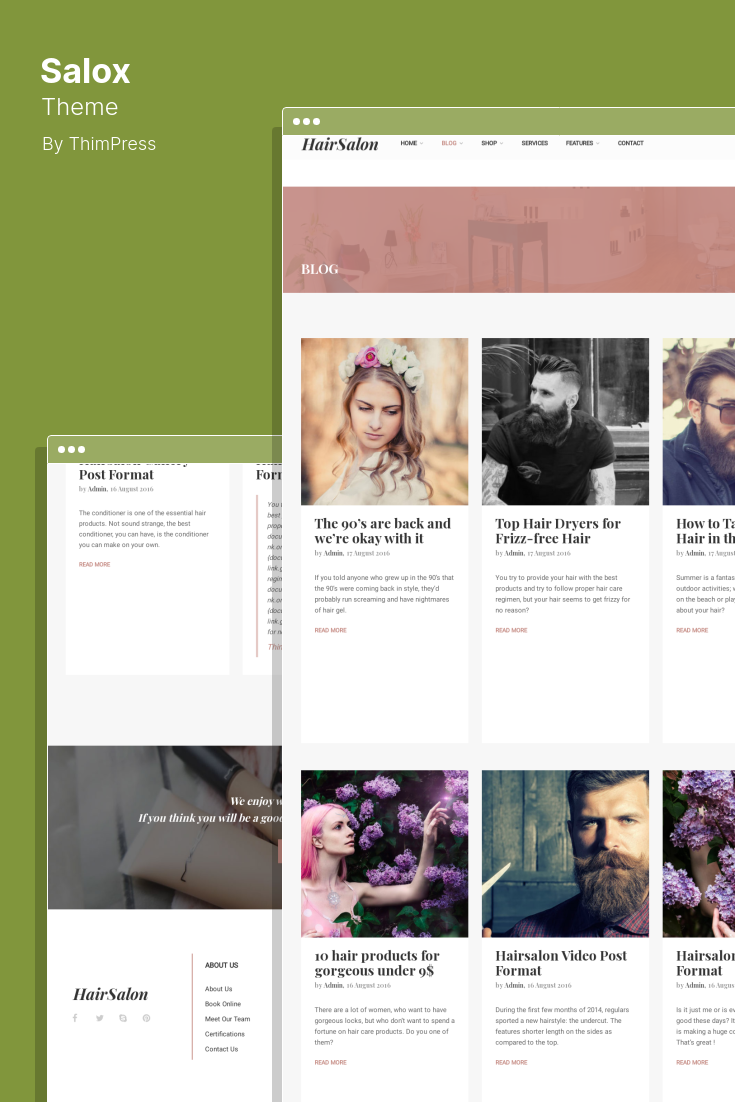The width and height of the screenshot is (735, 1102).
Task: Click the "Post Format" title in back window
Action: 116,474
